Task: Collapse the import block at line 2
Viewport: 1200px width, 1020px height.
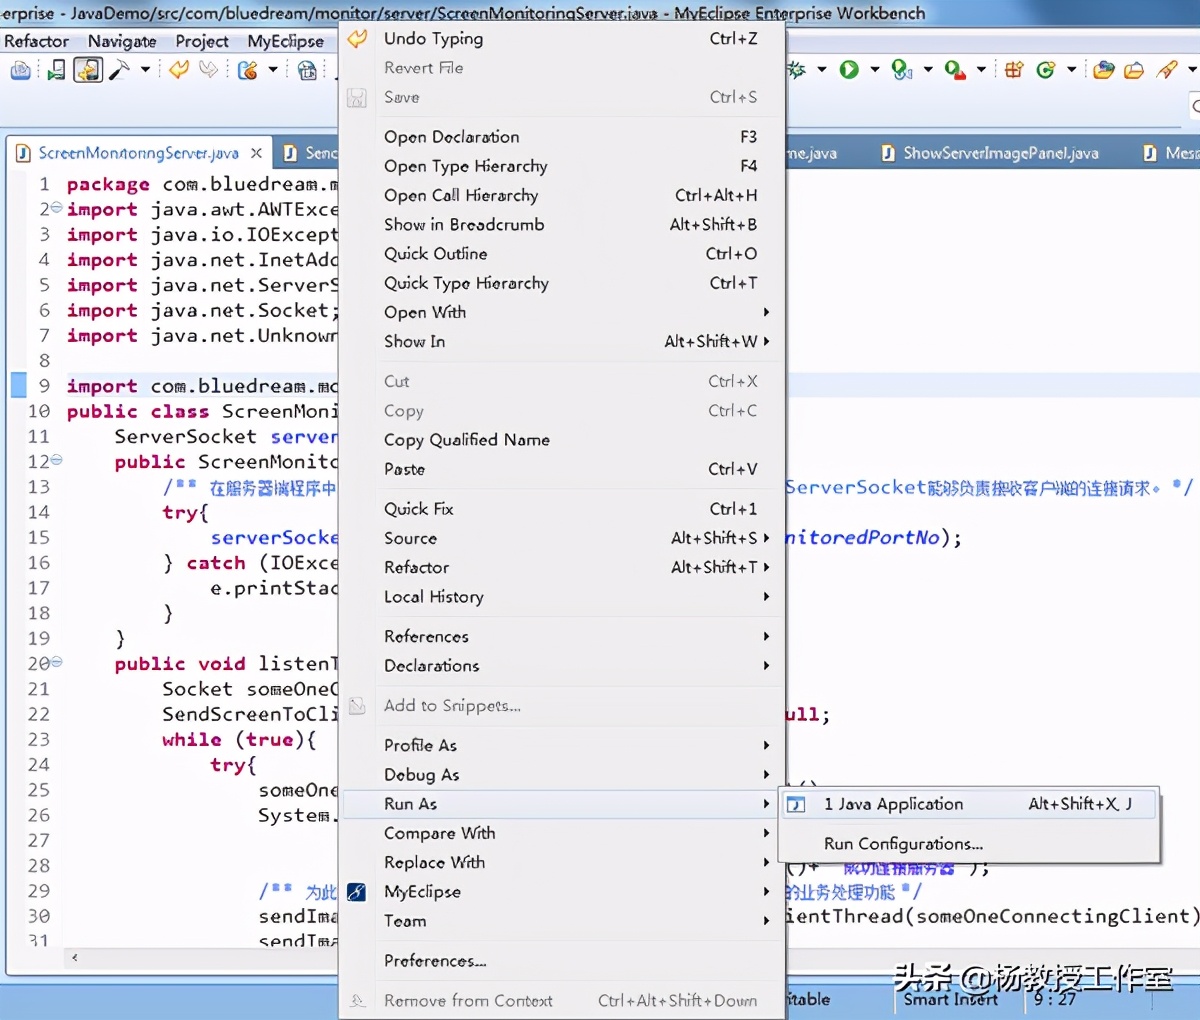Action: 56,208
